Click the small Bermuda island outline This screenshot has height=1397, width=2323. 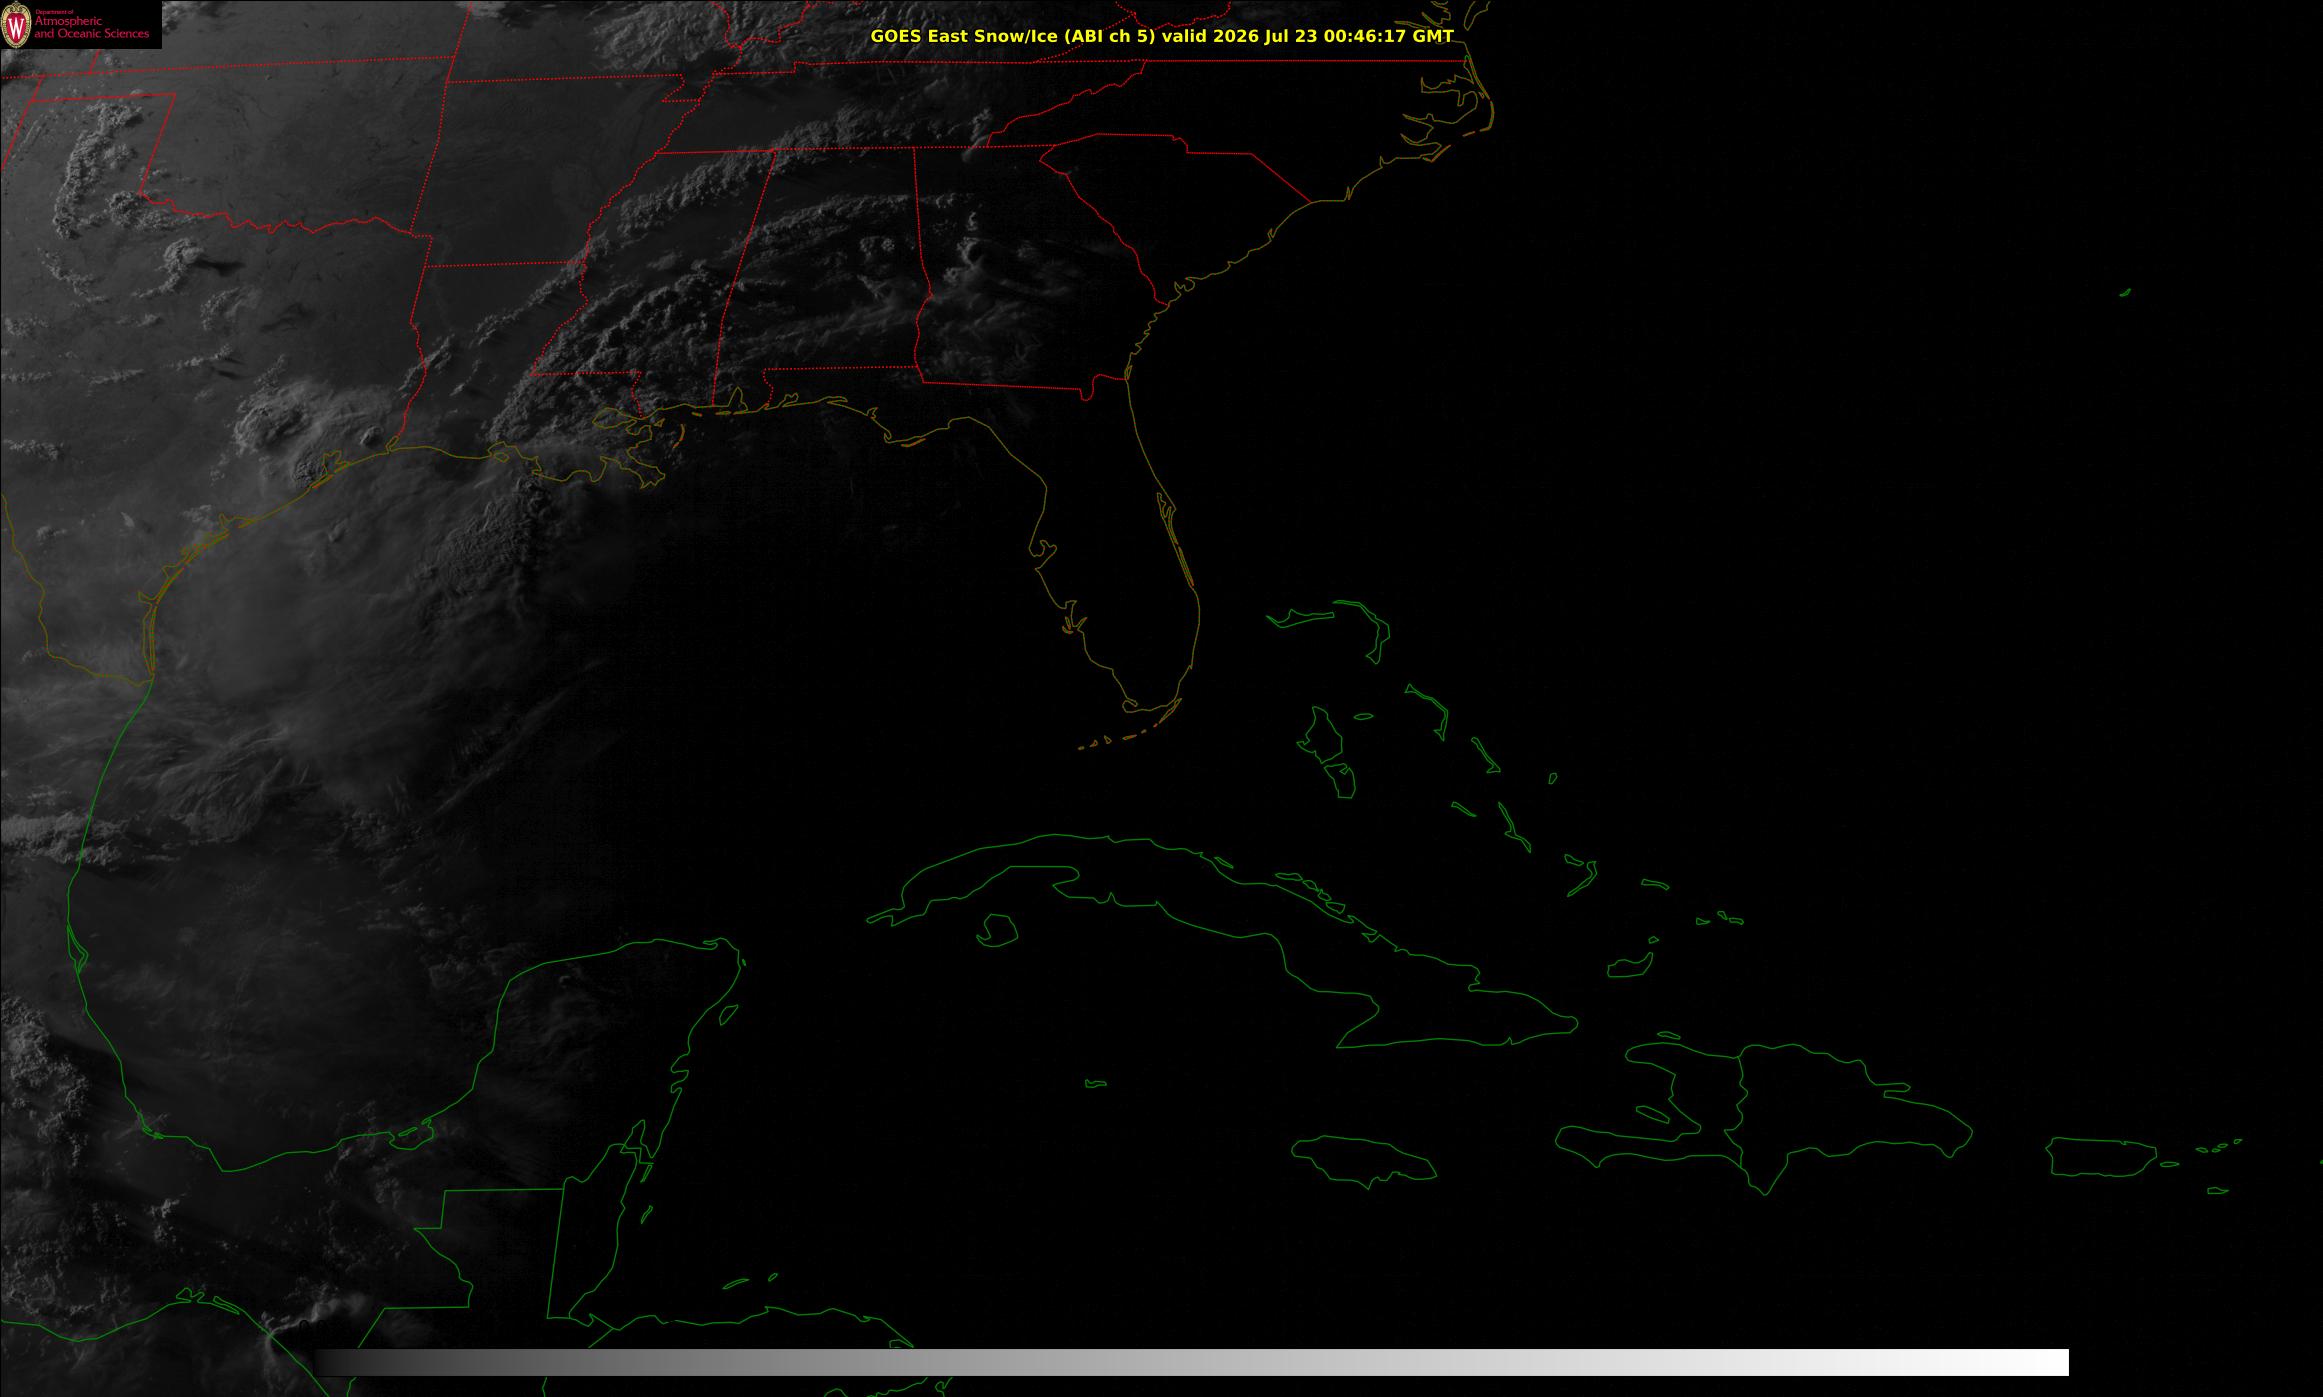(x=2125, y=293)
